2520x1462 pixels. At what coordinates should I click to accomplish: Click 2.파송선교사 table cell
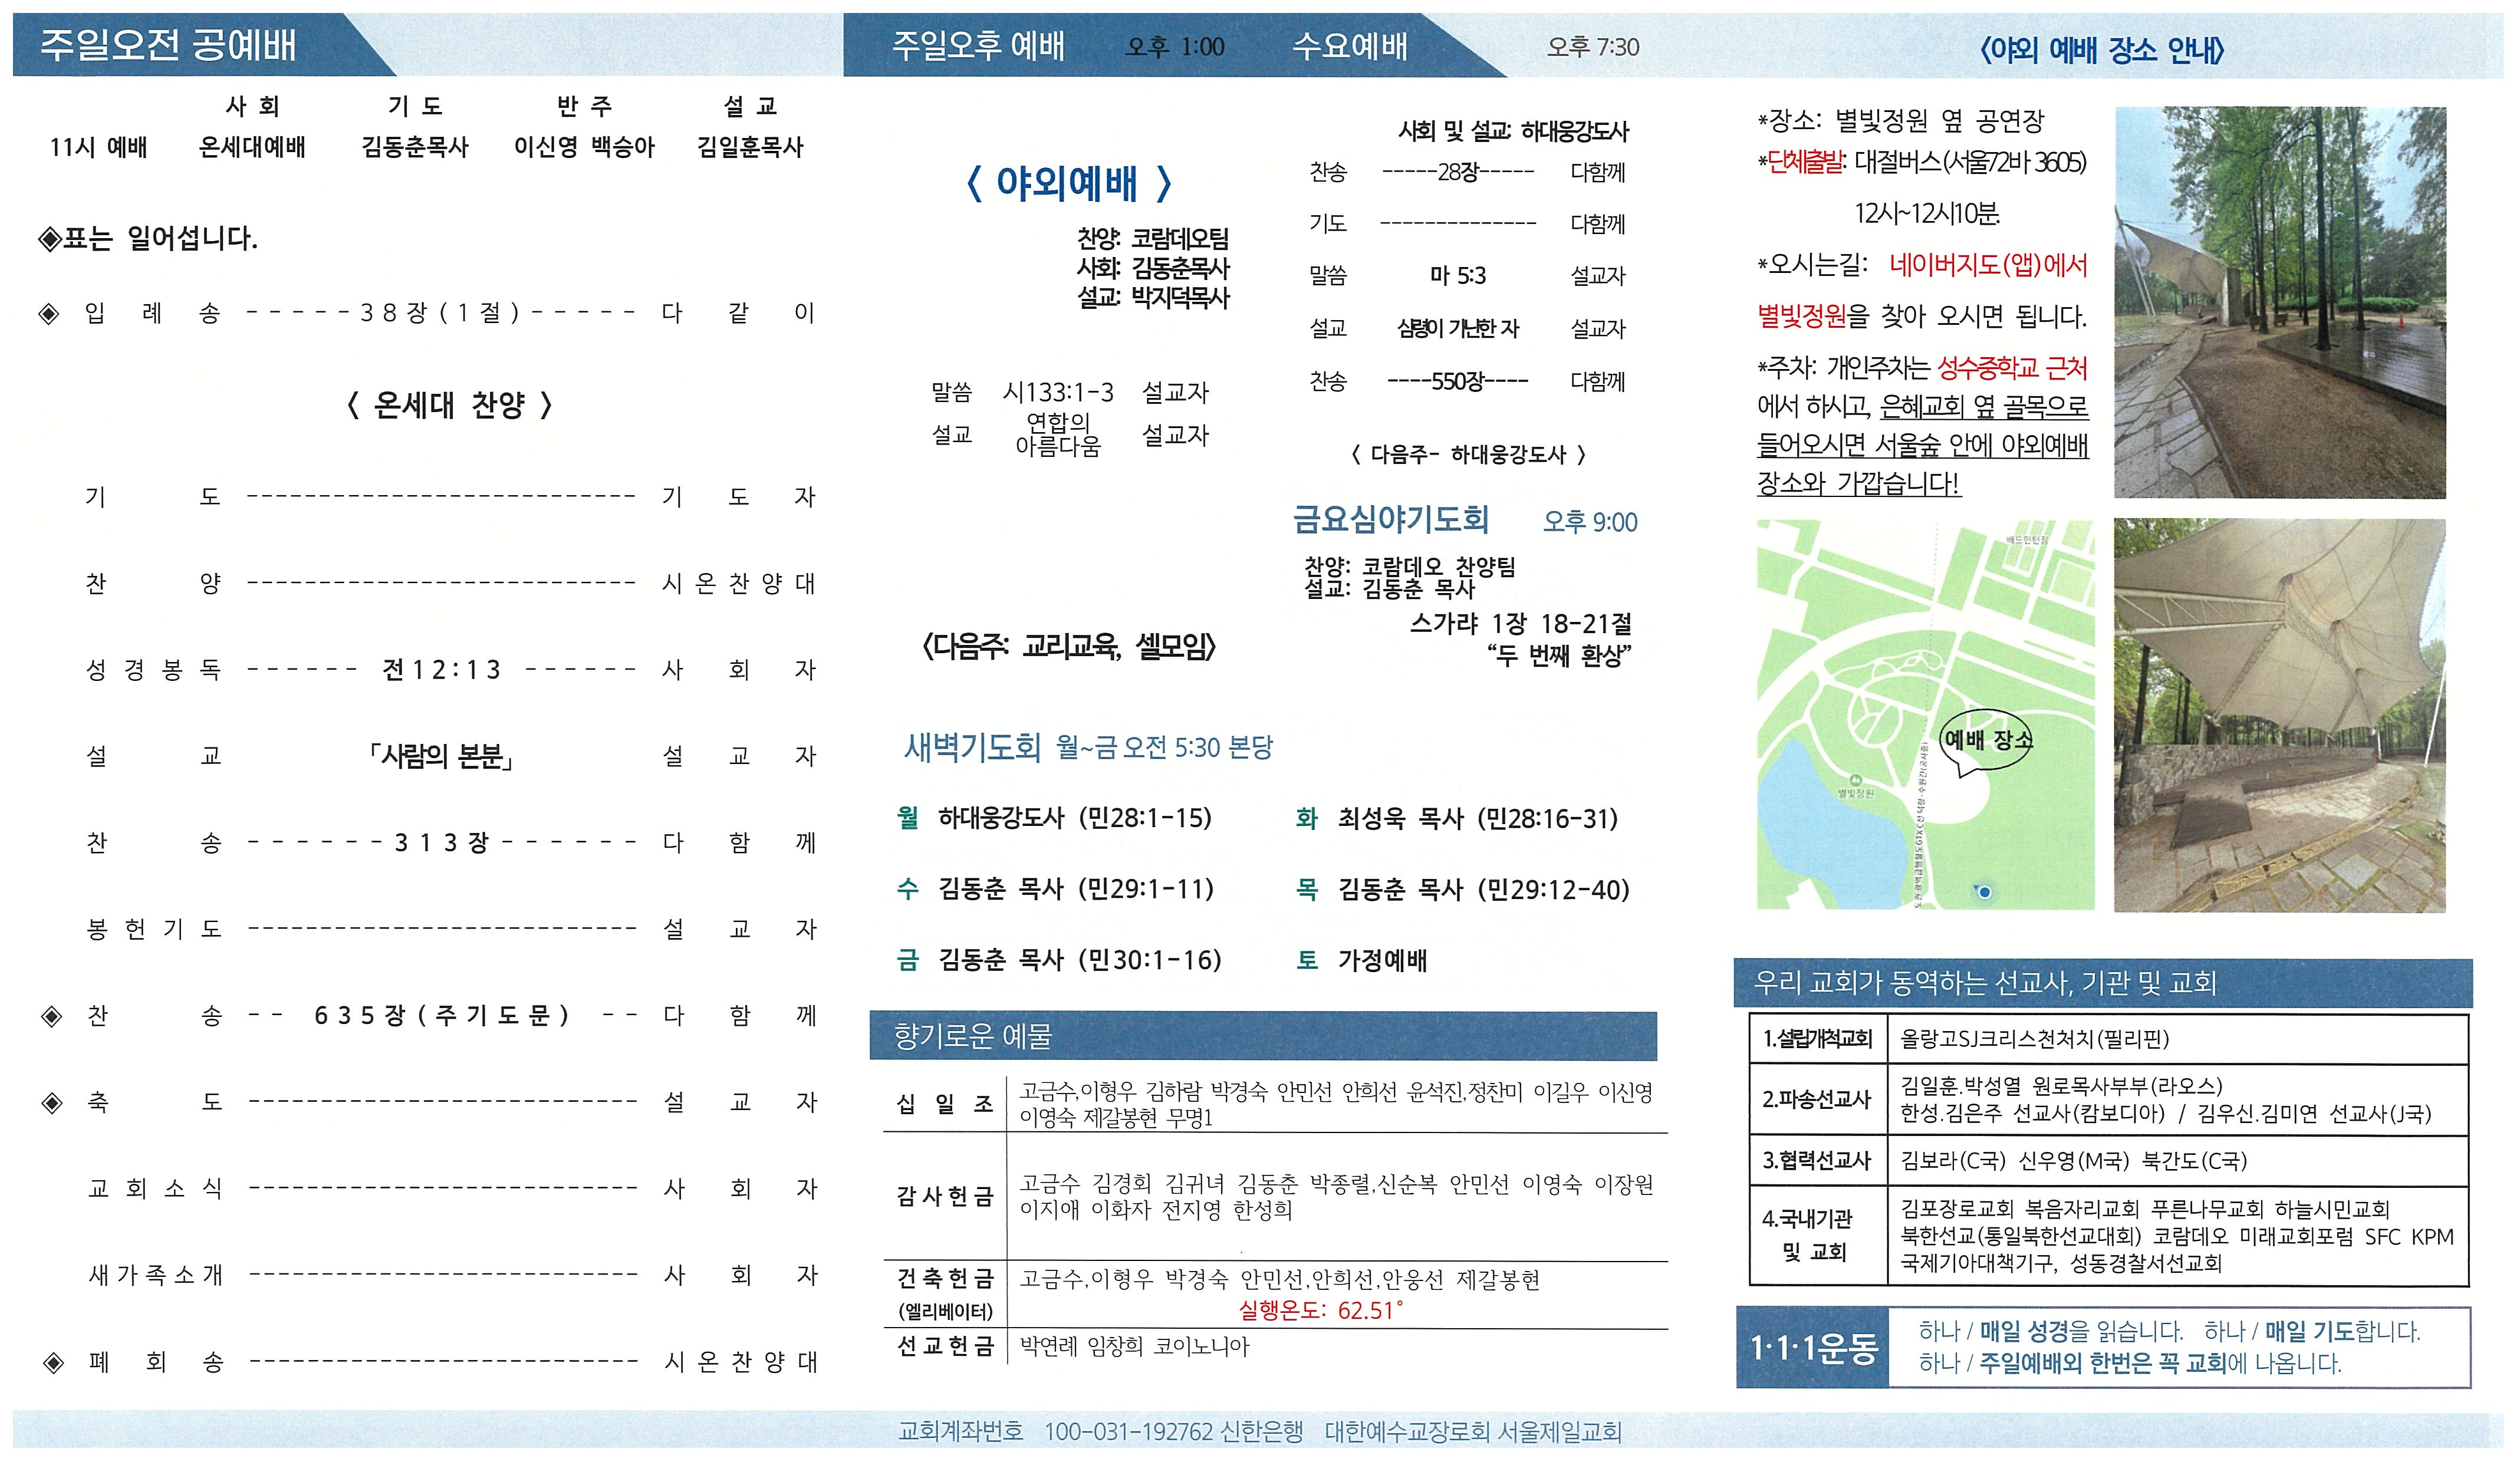click(1817, 1099)
